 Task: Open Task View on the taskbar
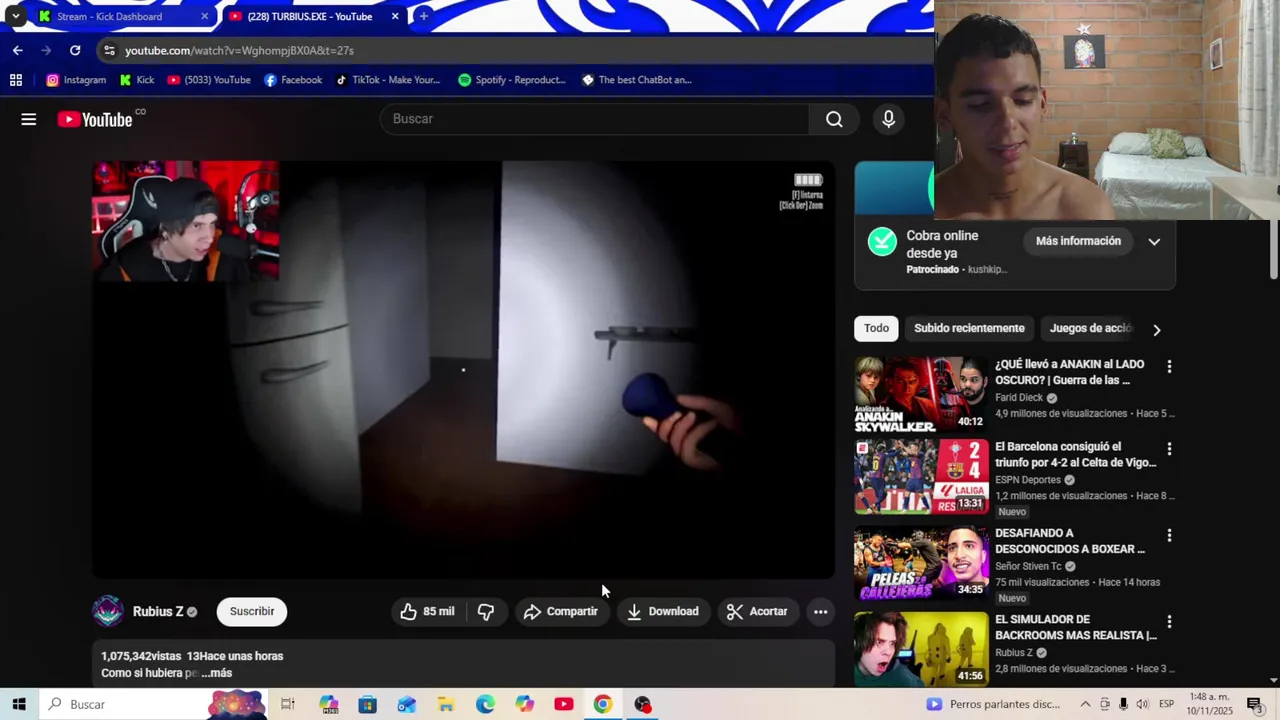(x=288, y=704)
